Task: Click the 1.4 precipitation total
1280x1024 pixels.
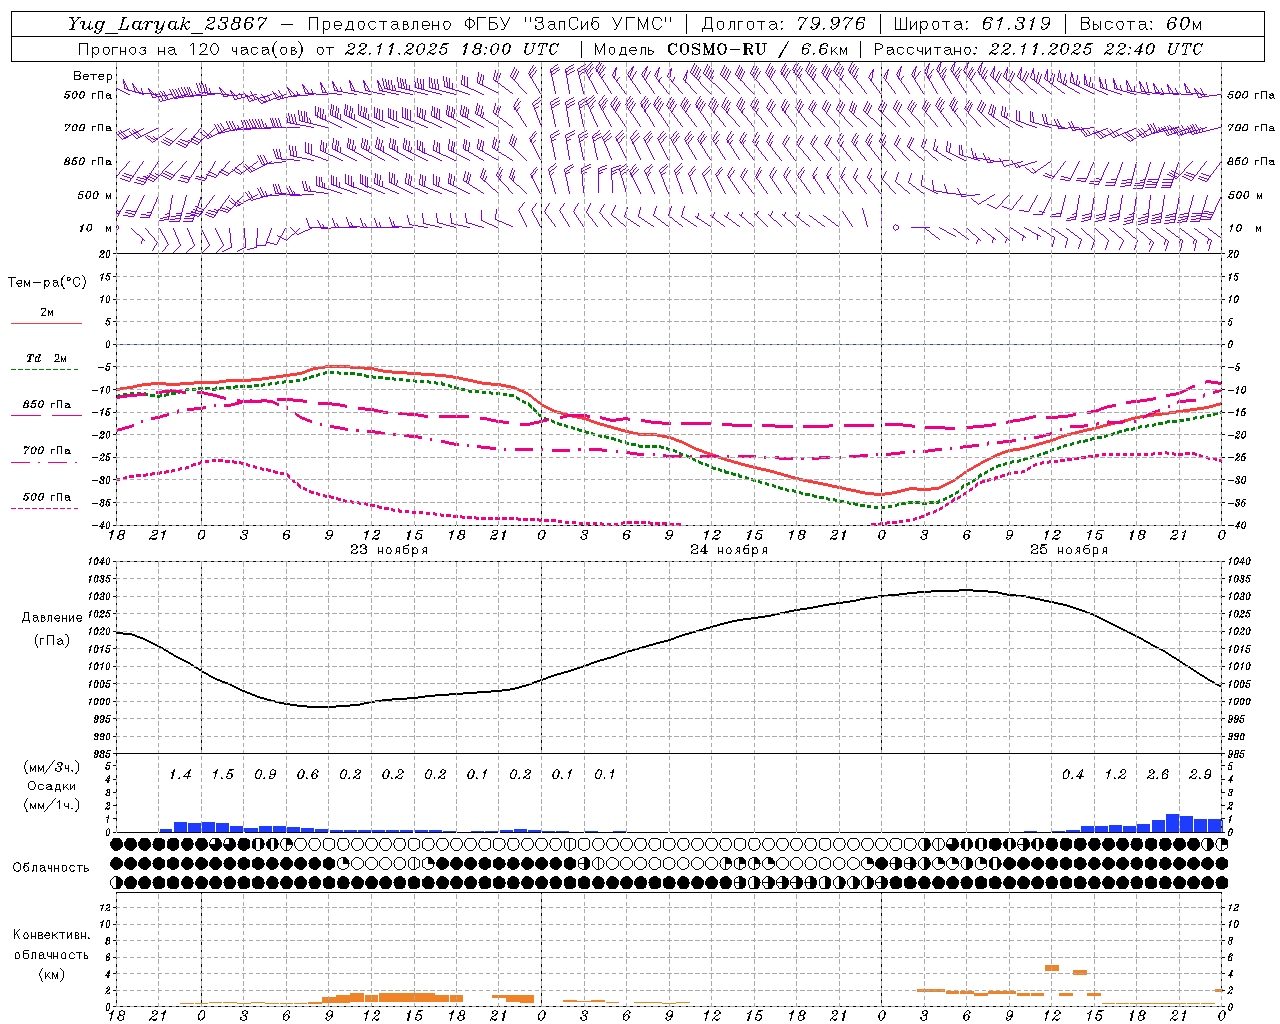Action: [x=180, y=775]
